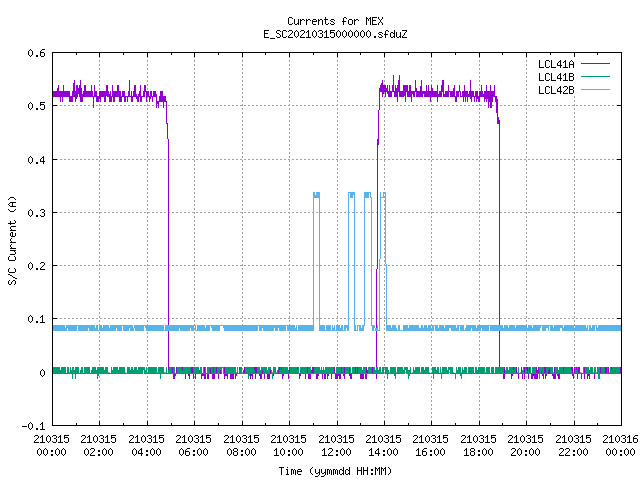Viewport: 640px width, 480px height.
Task: Click the 210315 18:00 x-axis tick label
Action: [x=478, y=445]
